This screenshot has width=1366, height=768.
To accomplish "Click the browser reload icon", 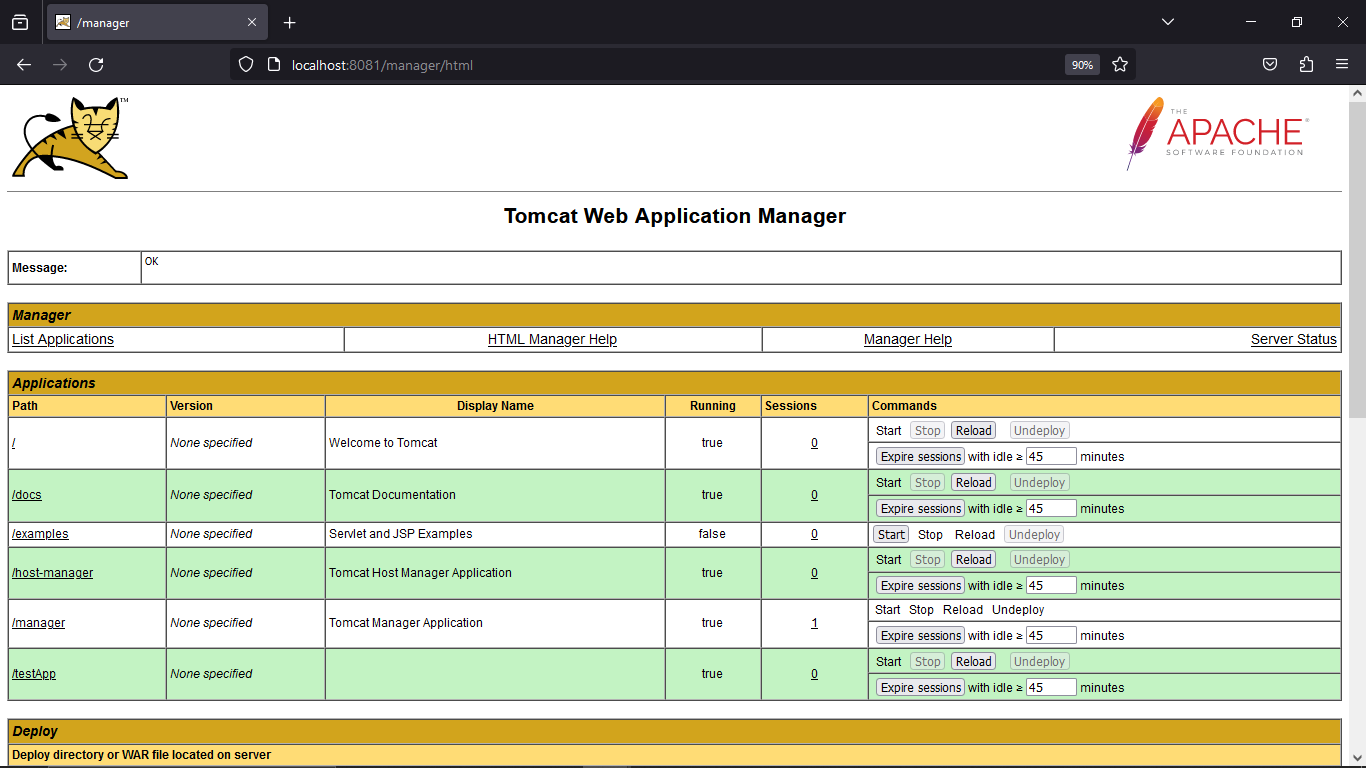I will tap(96, 65).
